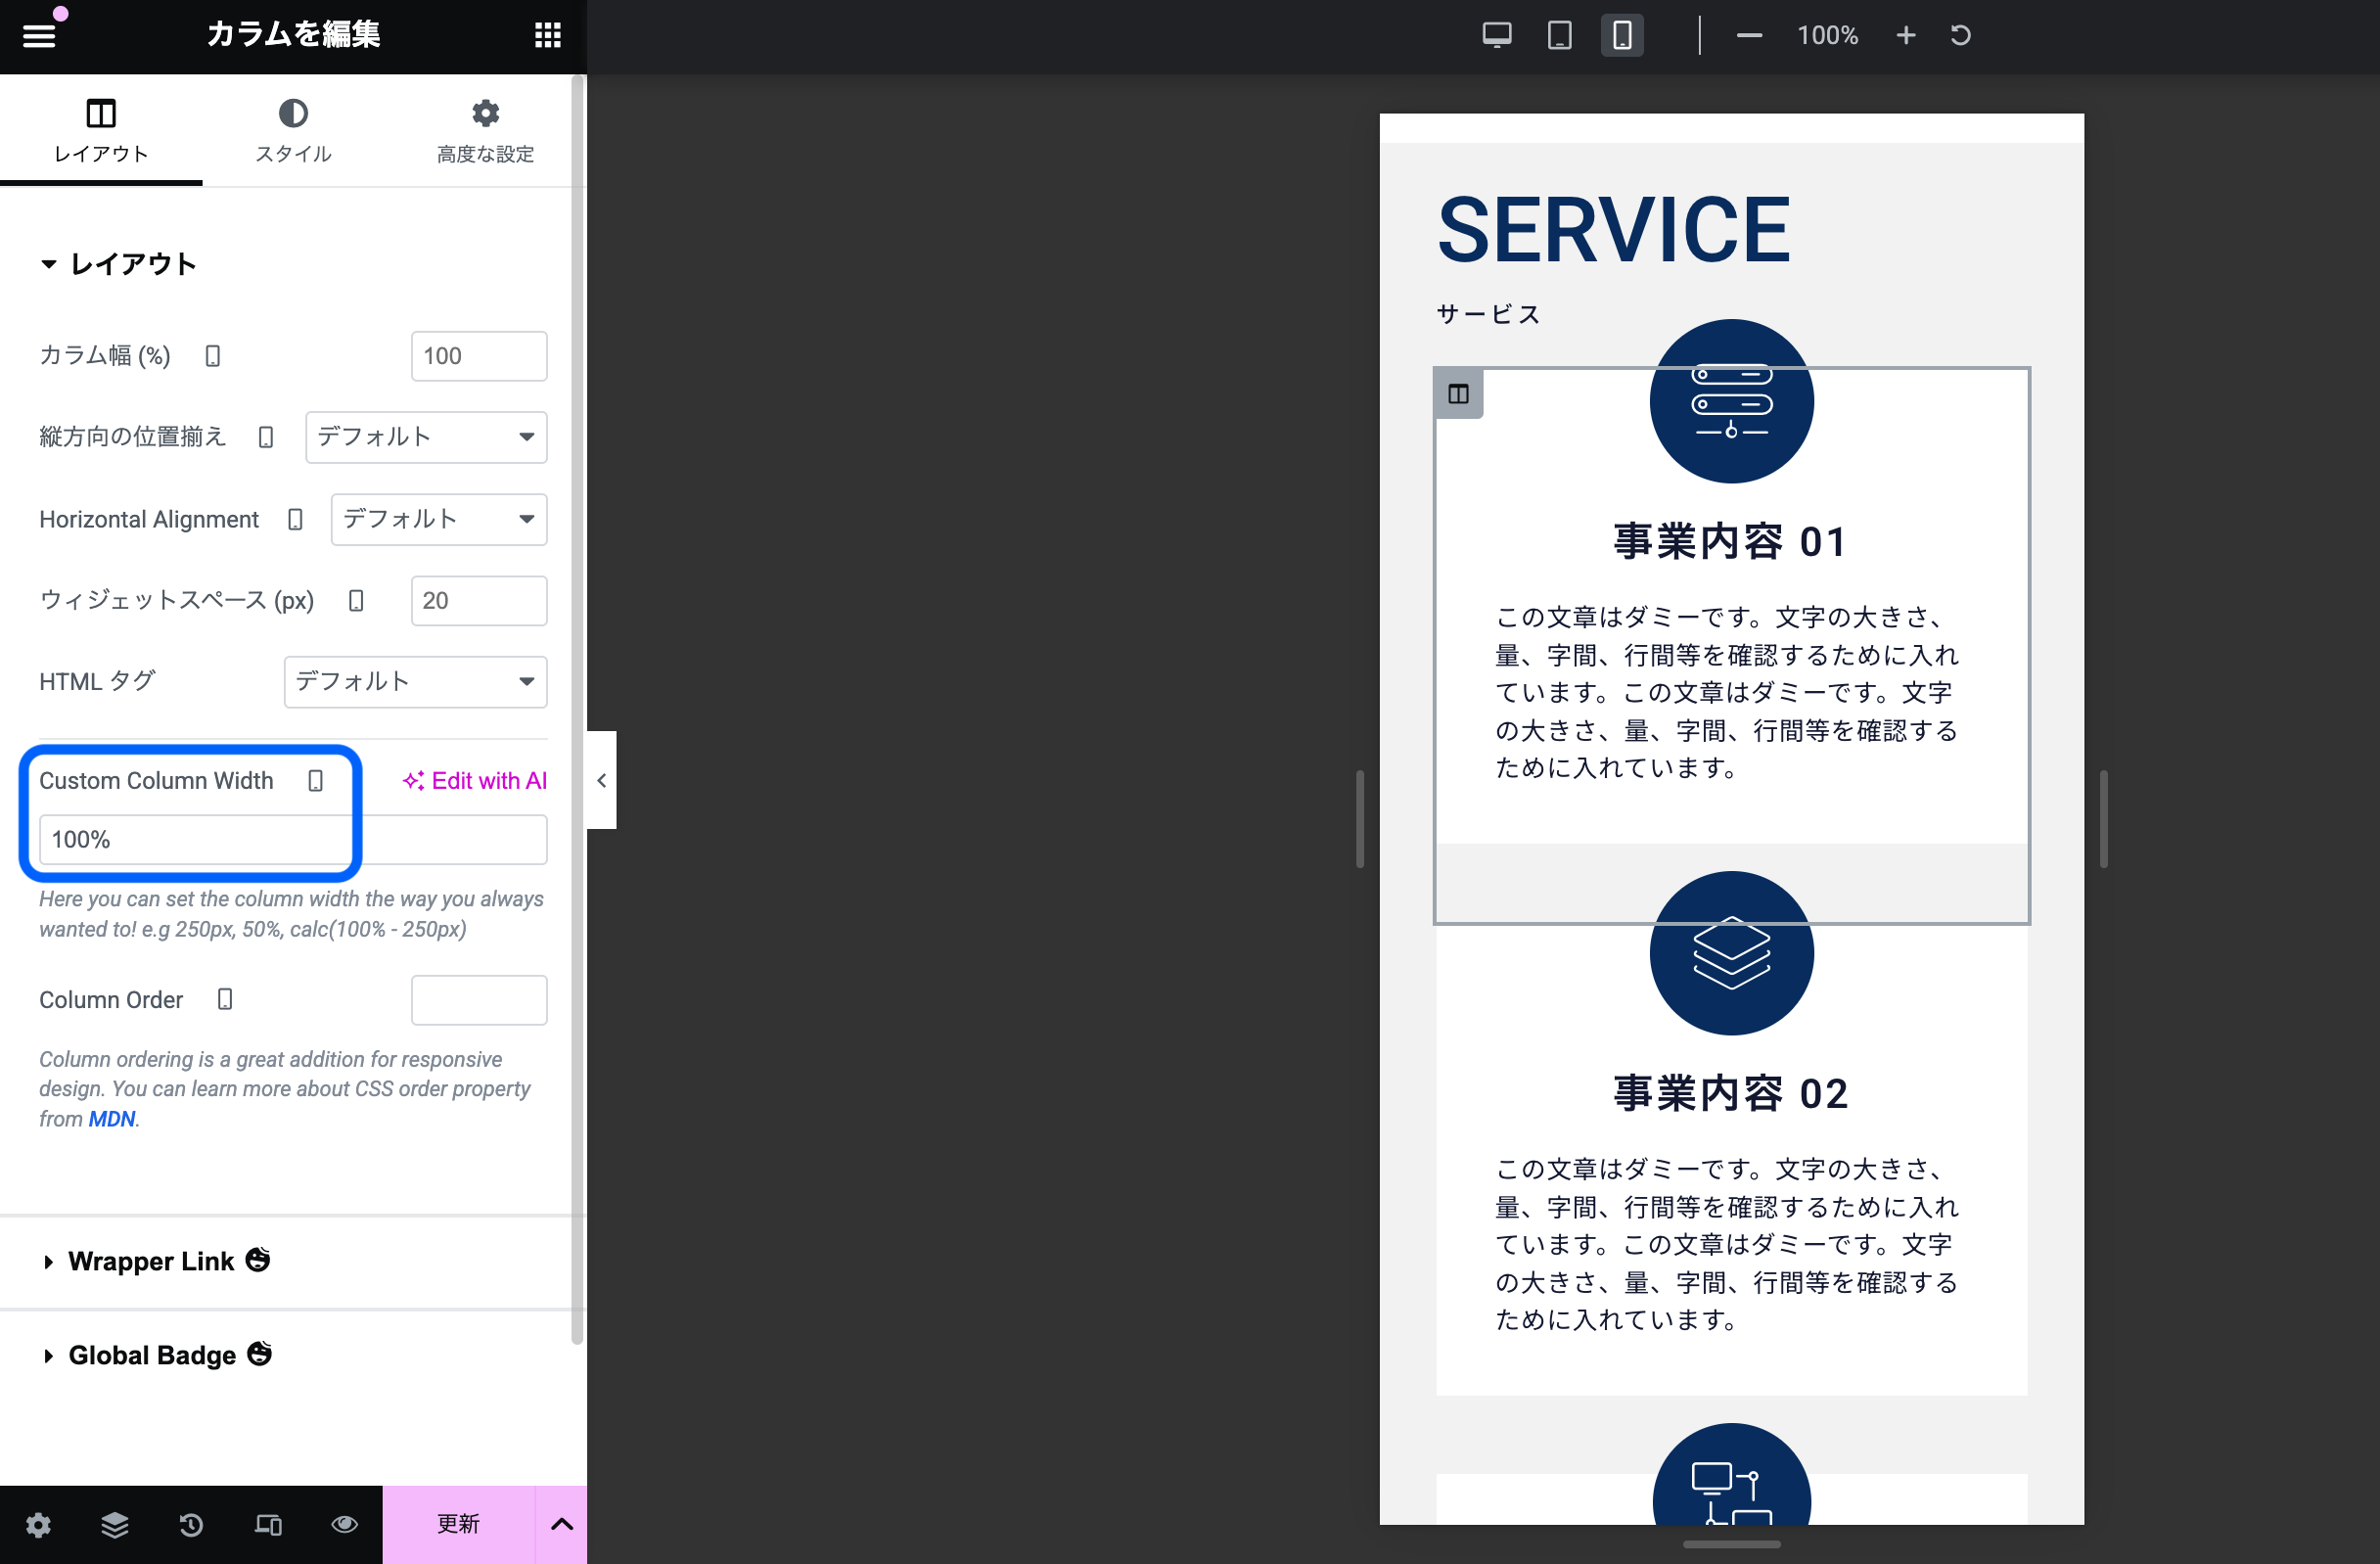Click the zoom-in plus control
The width and height of the screenshot is (2380, 1564).
click(1906, 36)
